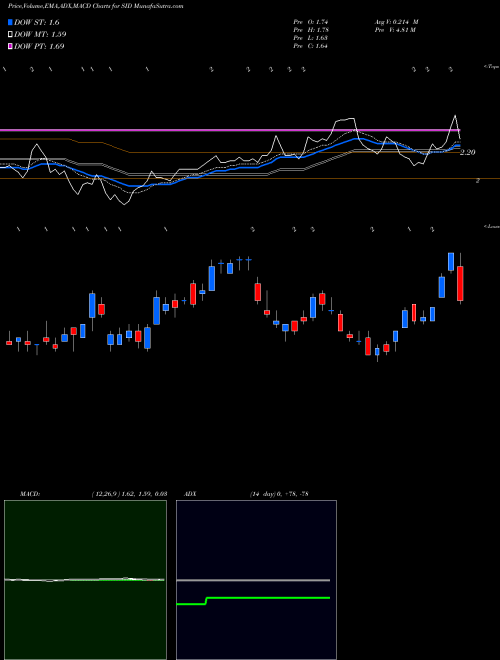500x660 pixels.
Task: Click the blue DOW ST legend swatch
Action: point(11,22)
